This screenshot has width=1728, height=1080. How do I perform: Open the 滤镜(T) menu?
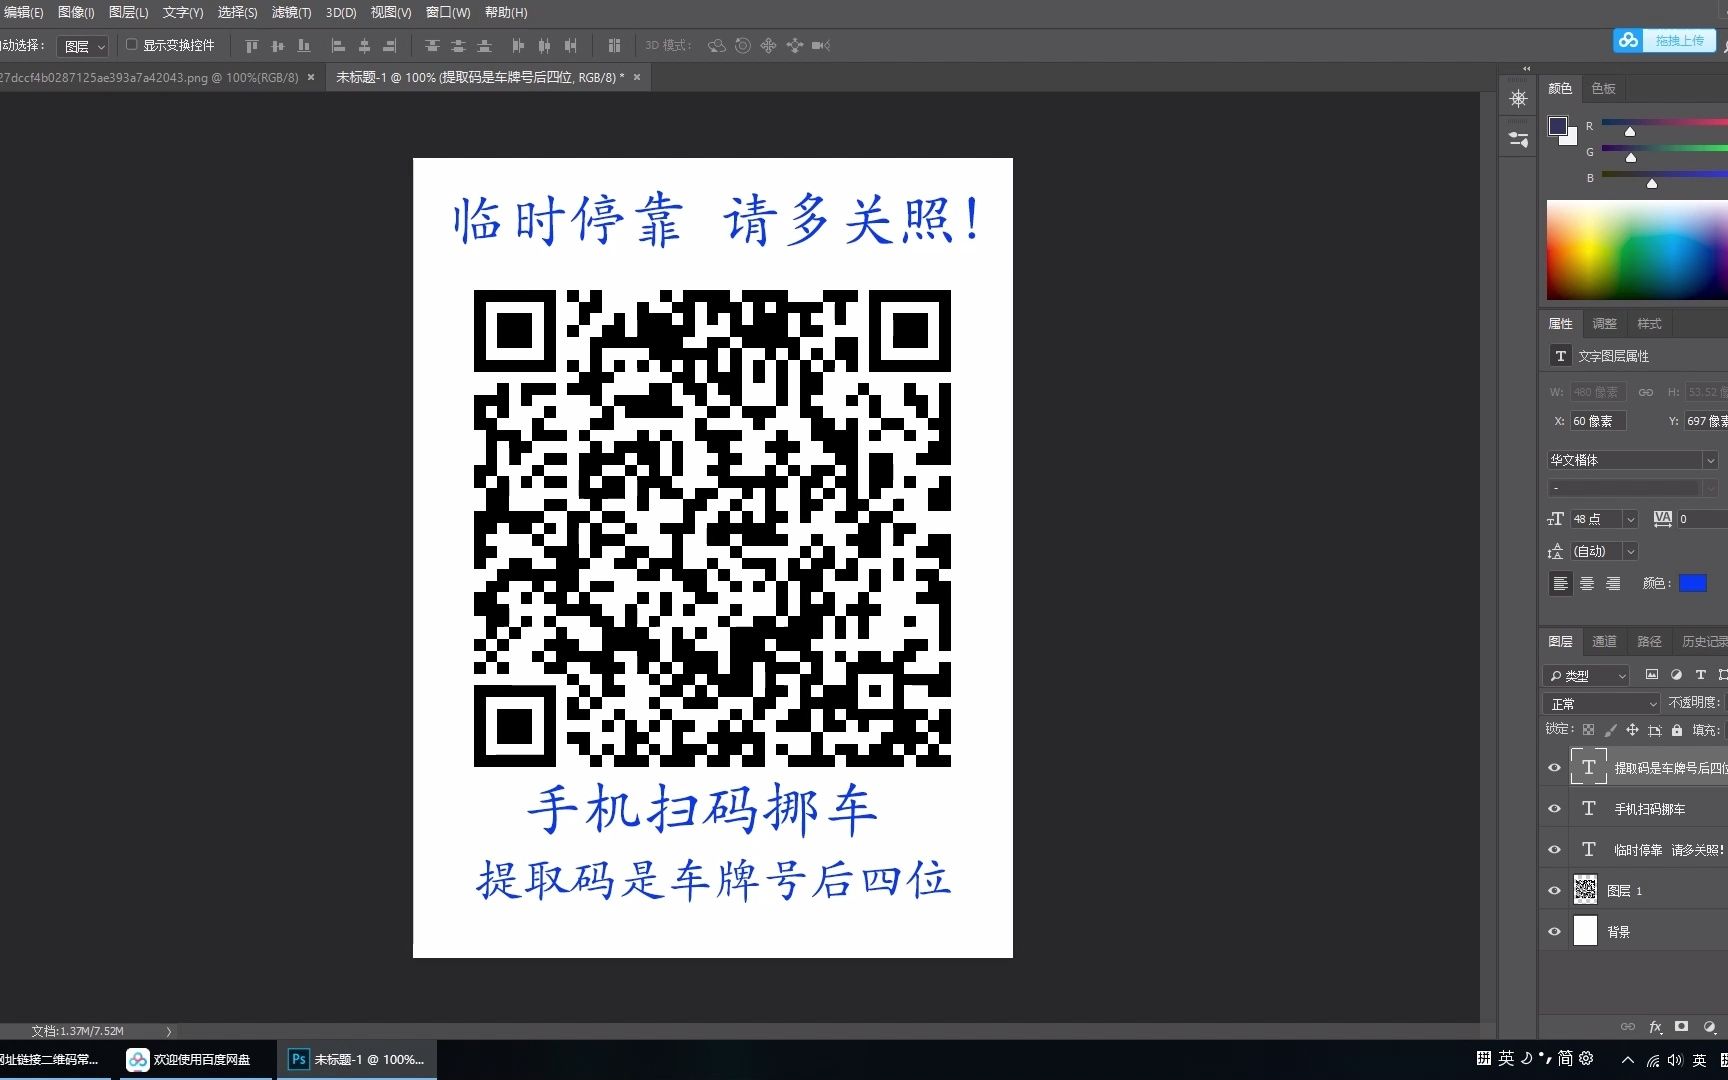pyautogui.click(x=291, y=12)
